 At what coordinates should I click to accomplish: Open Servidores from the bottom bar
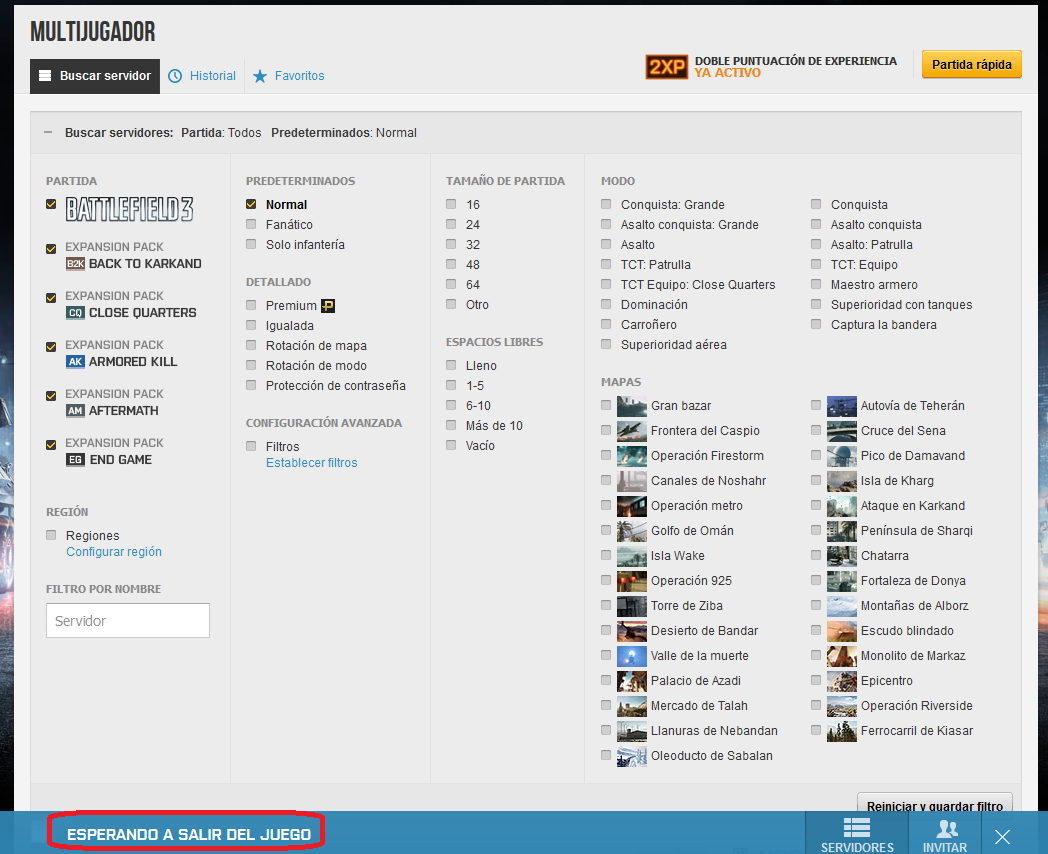(857, 834)
